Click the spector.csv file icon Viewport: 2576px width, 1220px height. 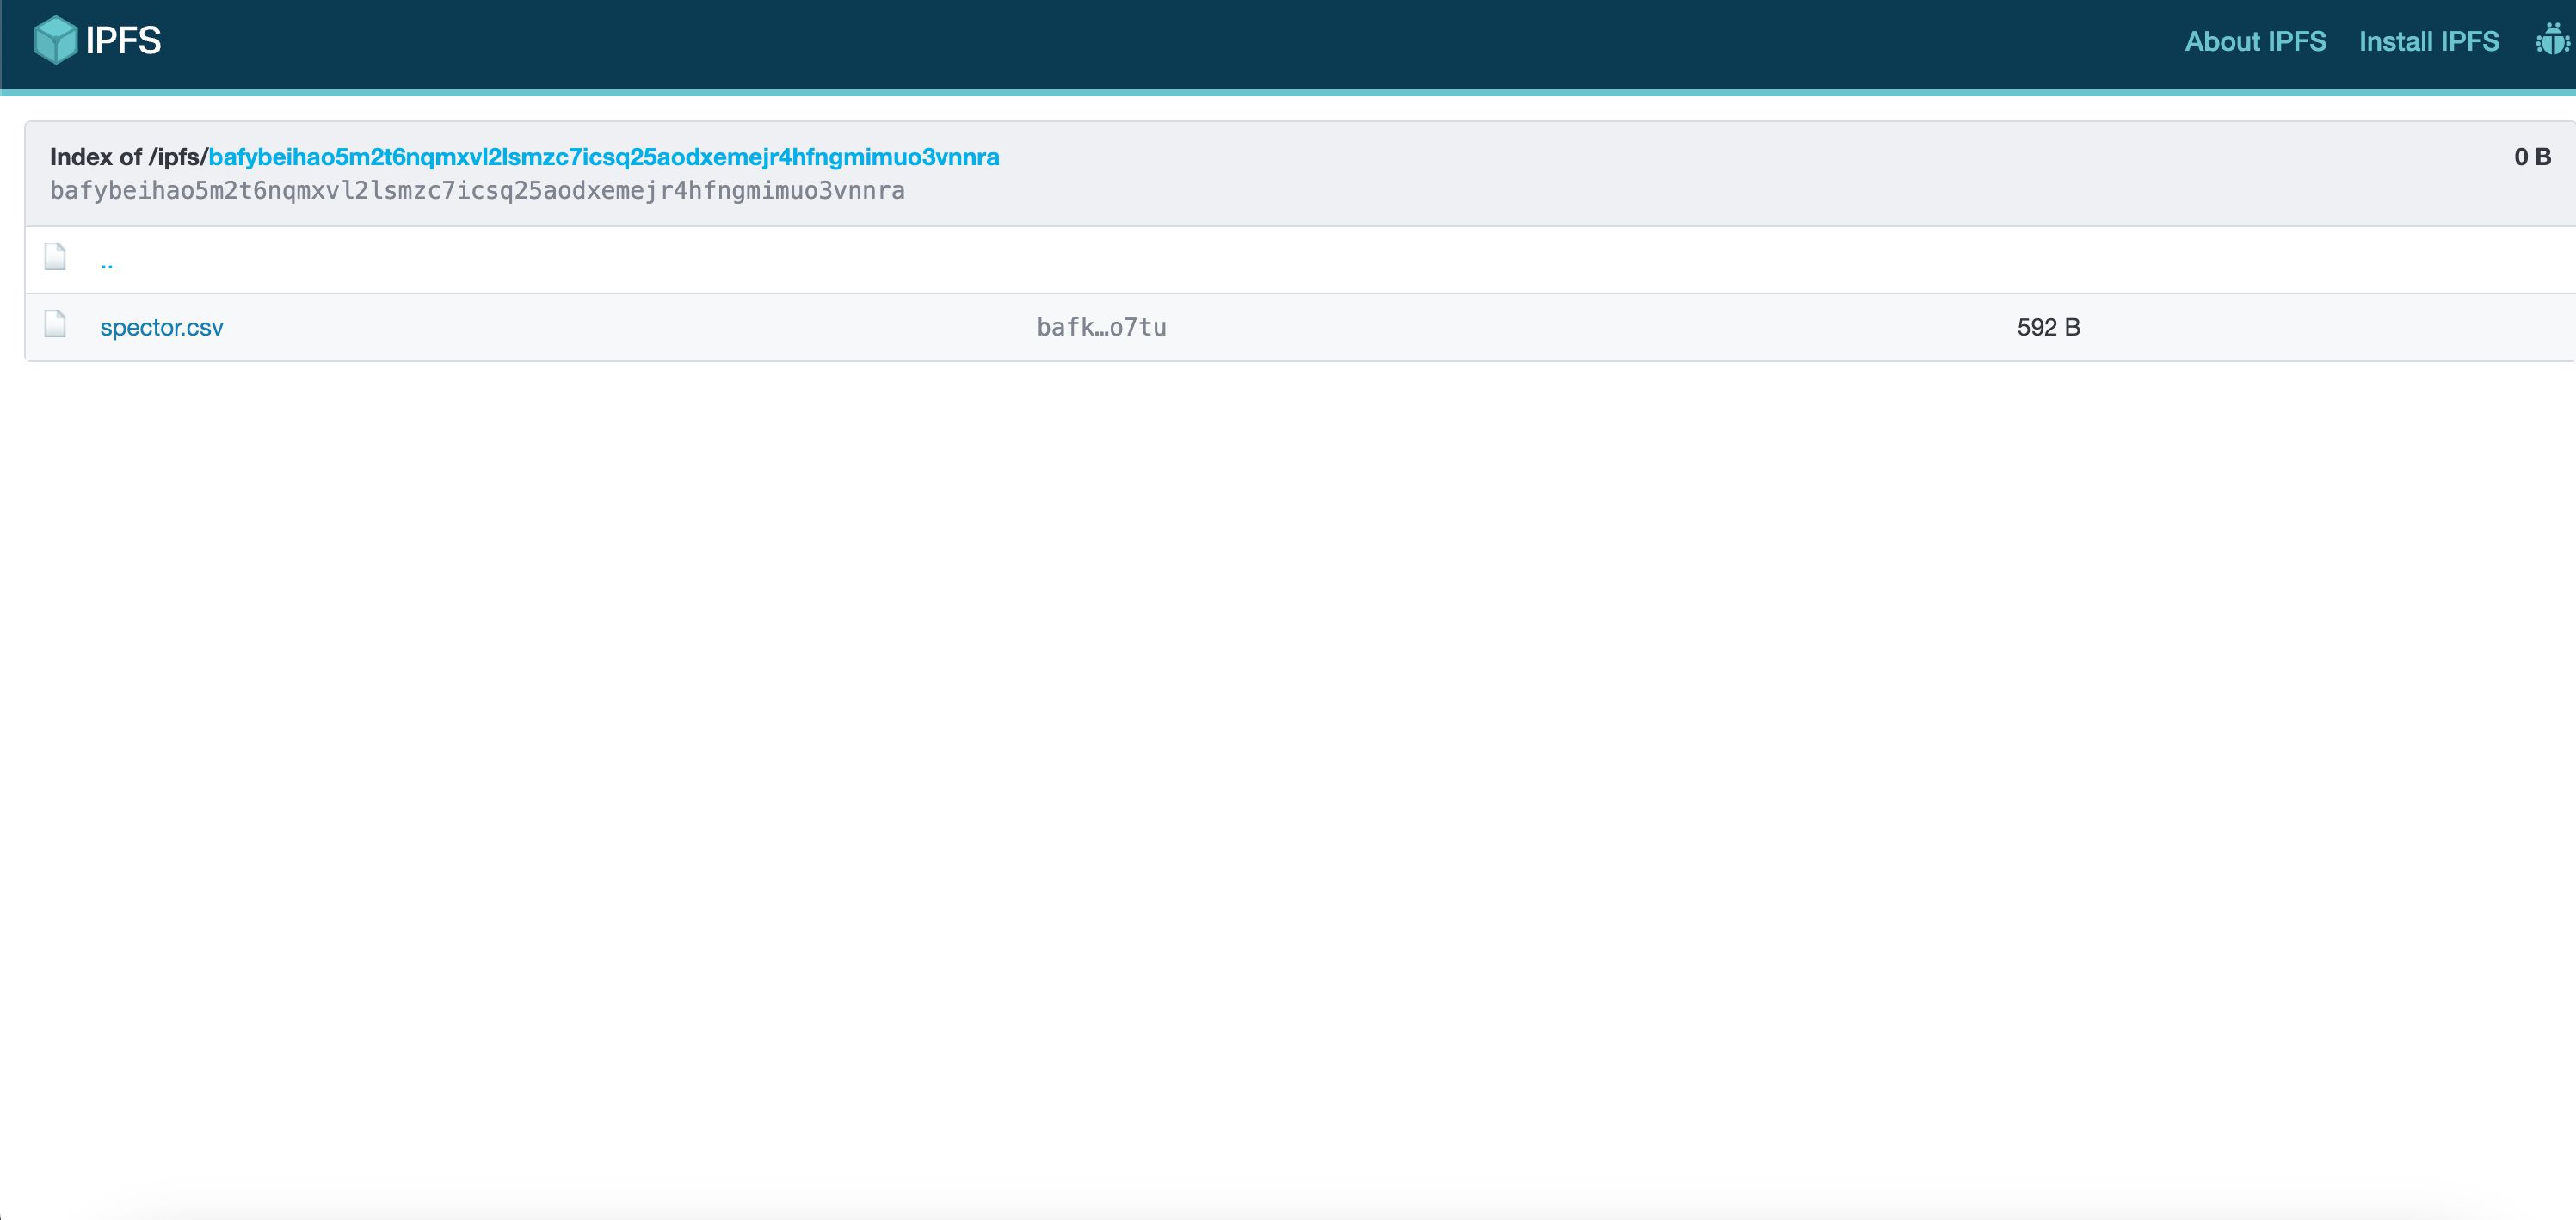(55, 324)
